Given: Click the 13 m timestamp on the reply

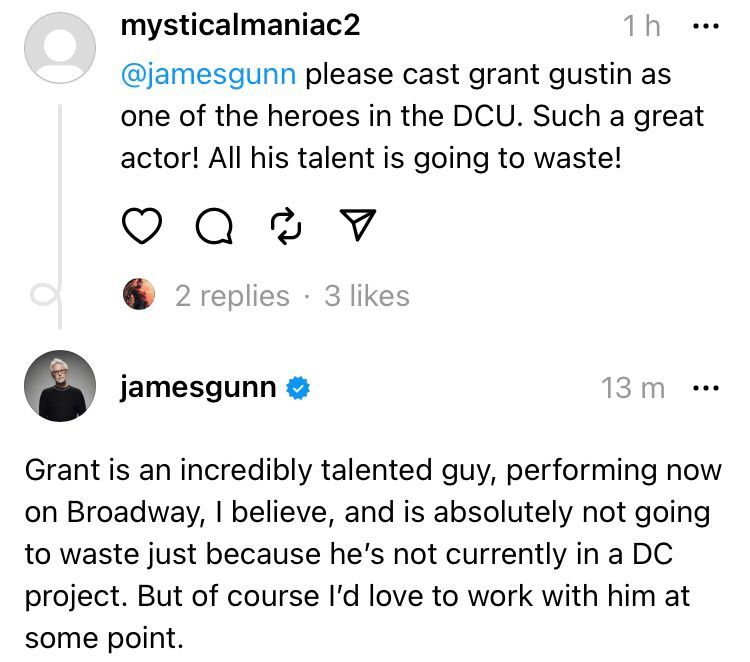Looking at the screenshot, I should (633, 388).
